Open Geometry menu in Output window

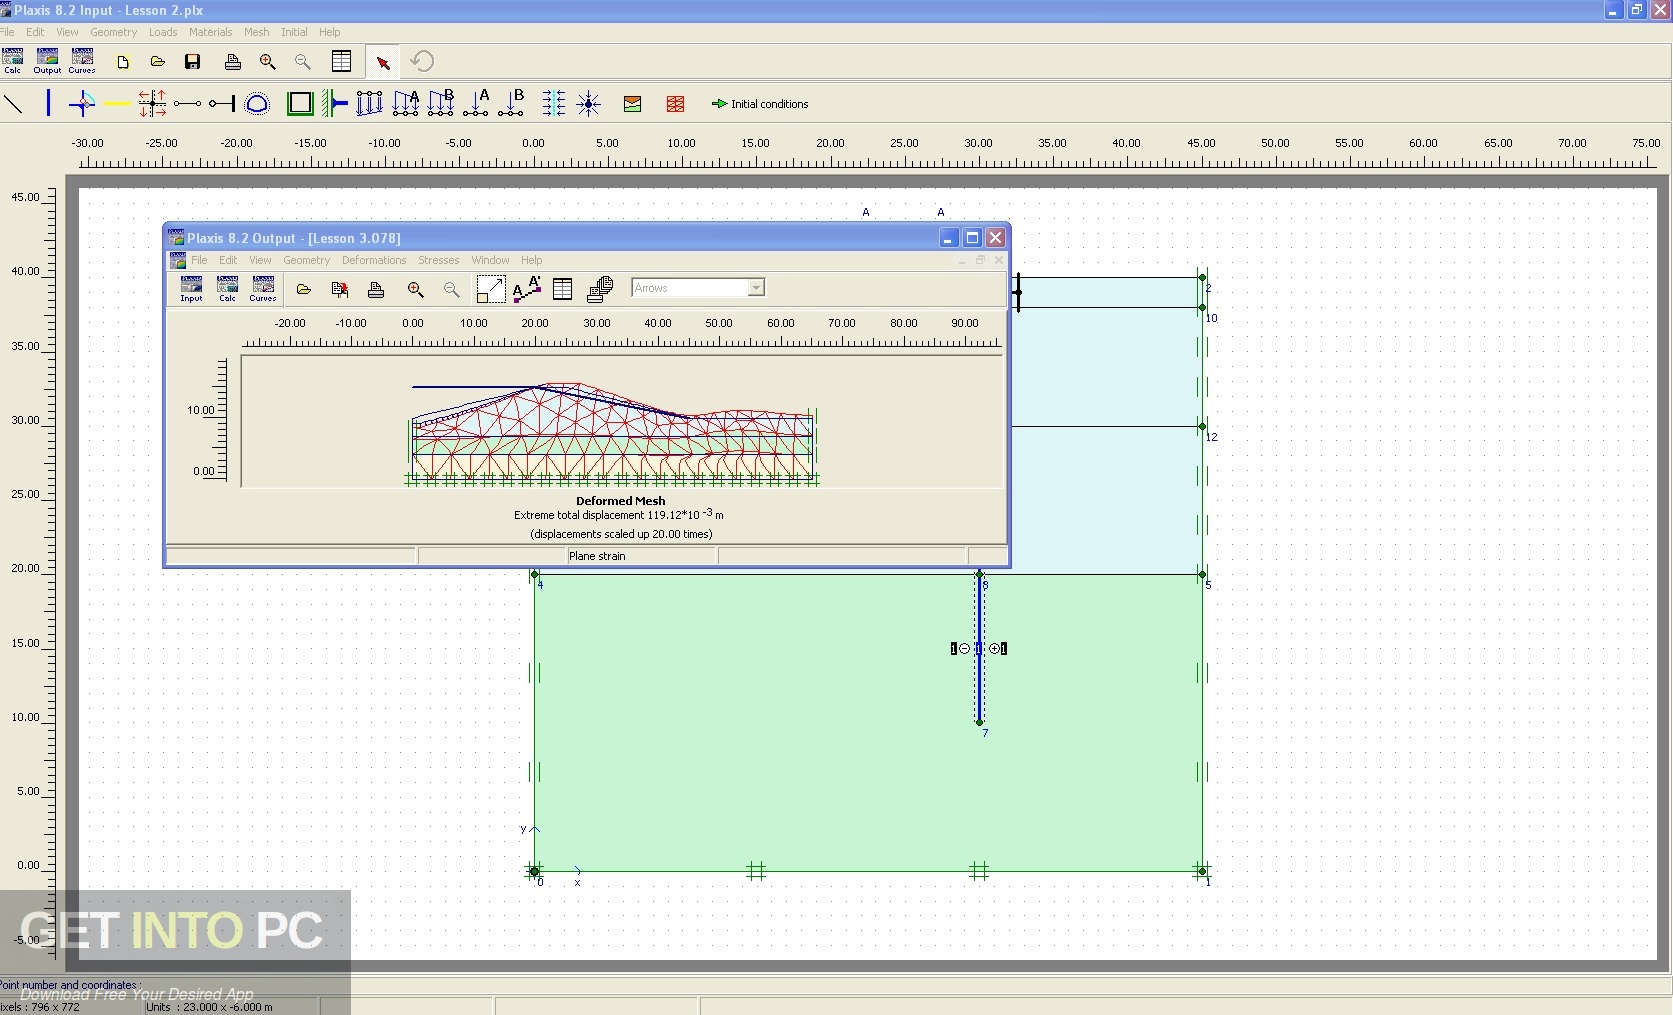307,260
